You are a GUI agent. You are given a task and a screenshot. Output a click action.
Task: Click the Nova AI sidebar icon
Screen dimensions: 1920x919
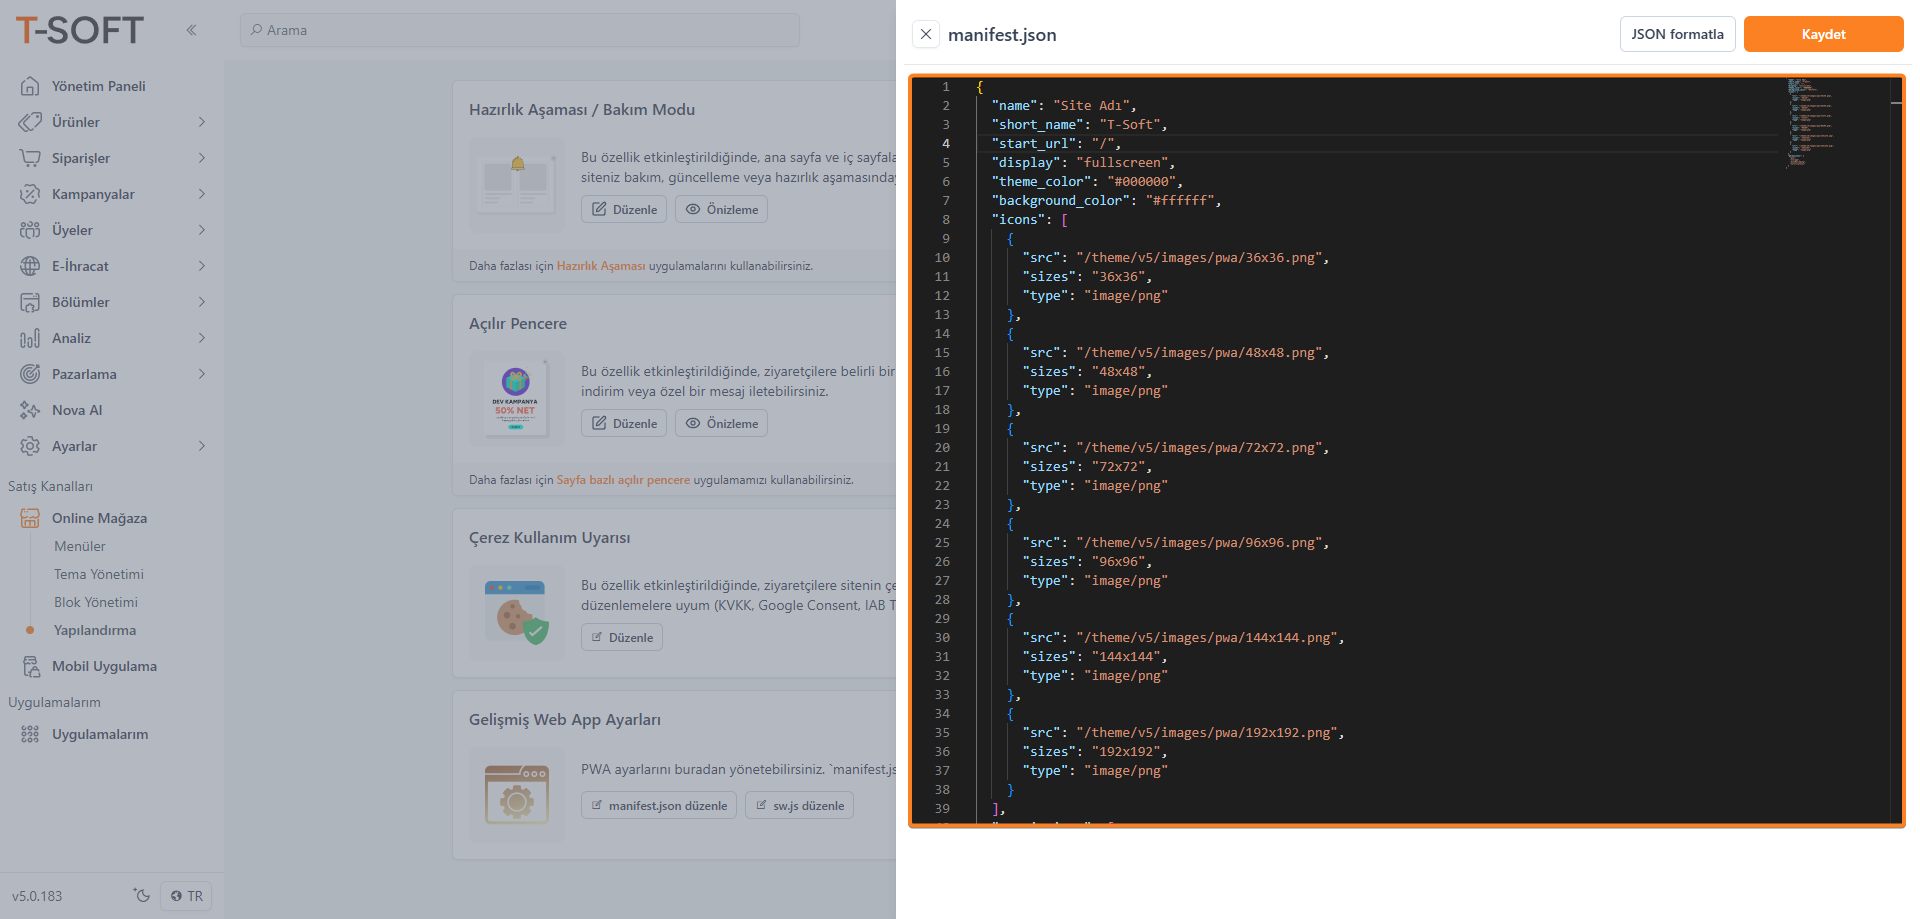pyautogui.click(x=31, y=410)
